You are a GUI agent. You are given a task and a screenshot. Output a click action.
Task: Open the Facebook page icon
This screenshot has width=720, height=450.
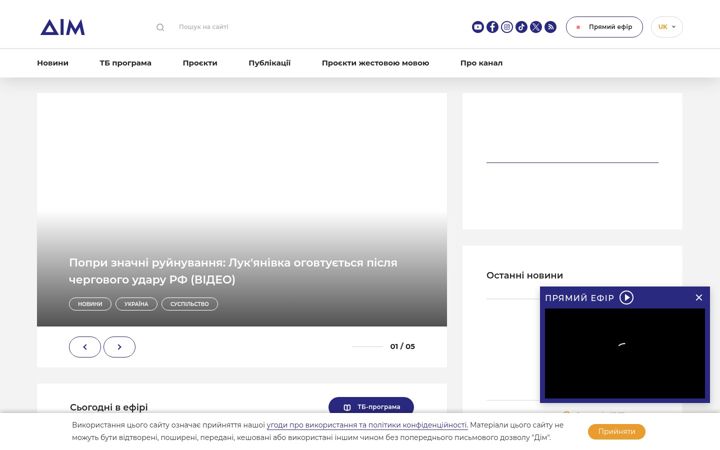[492, 27]
